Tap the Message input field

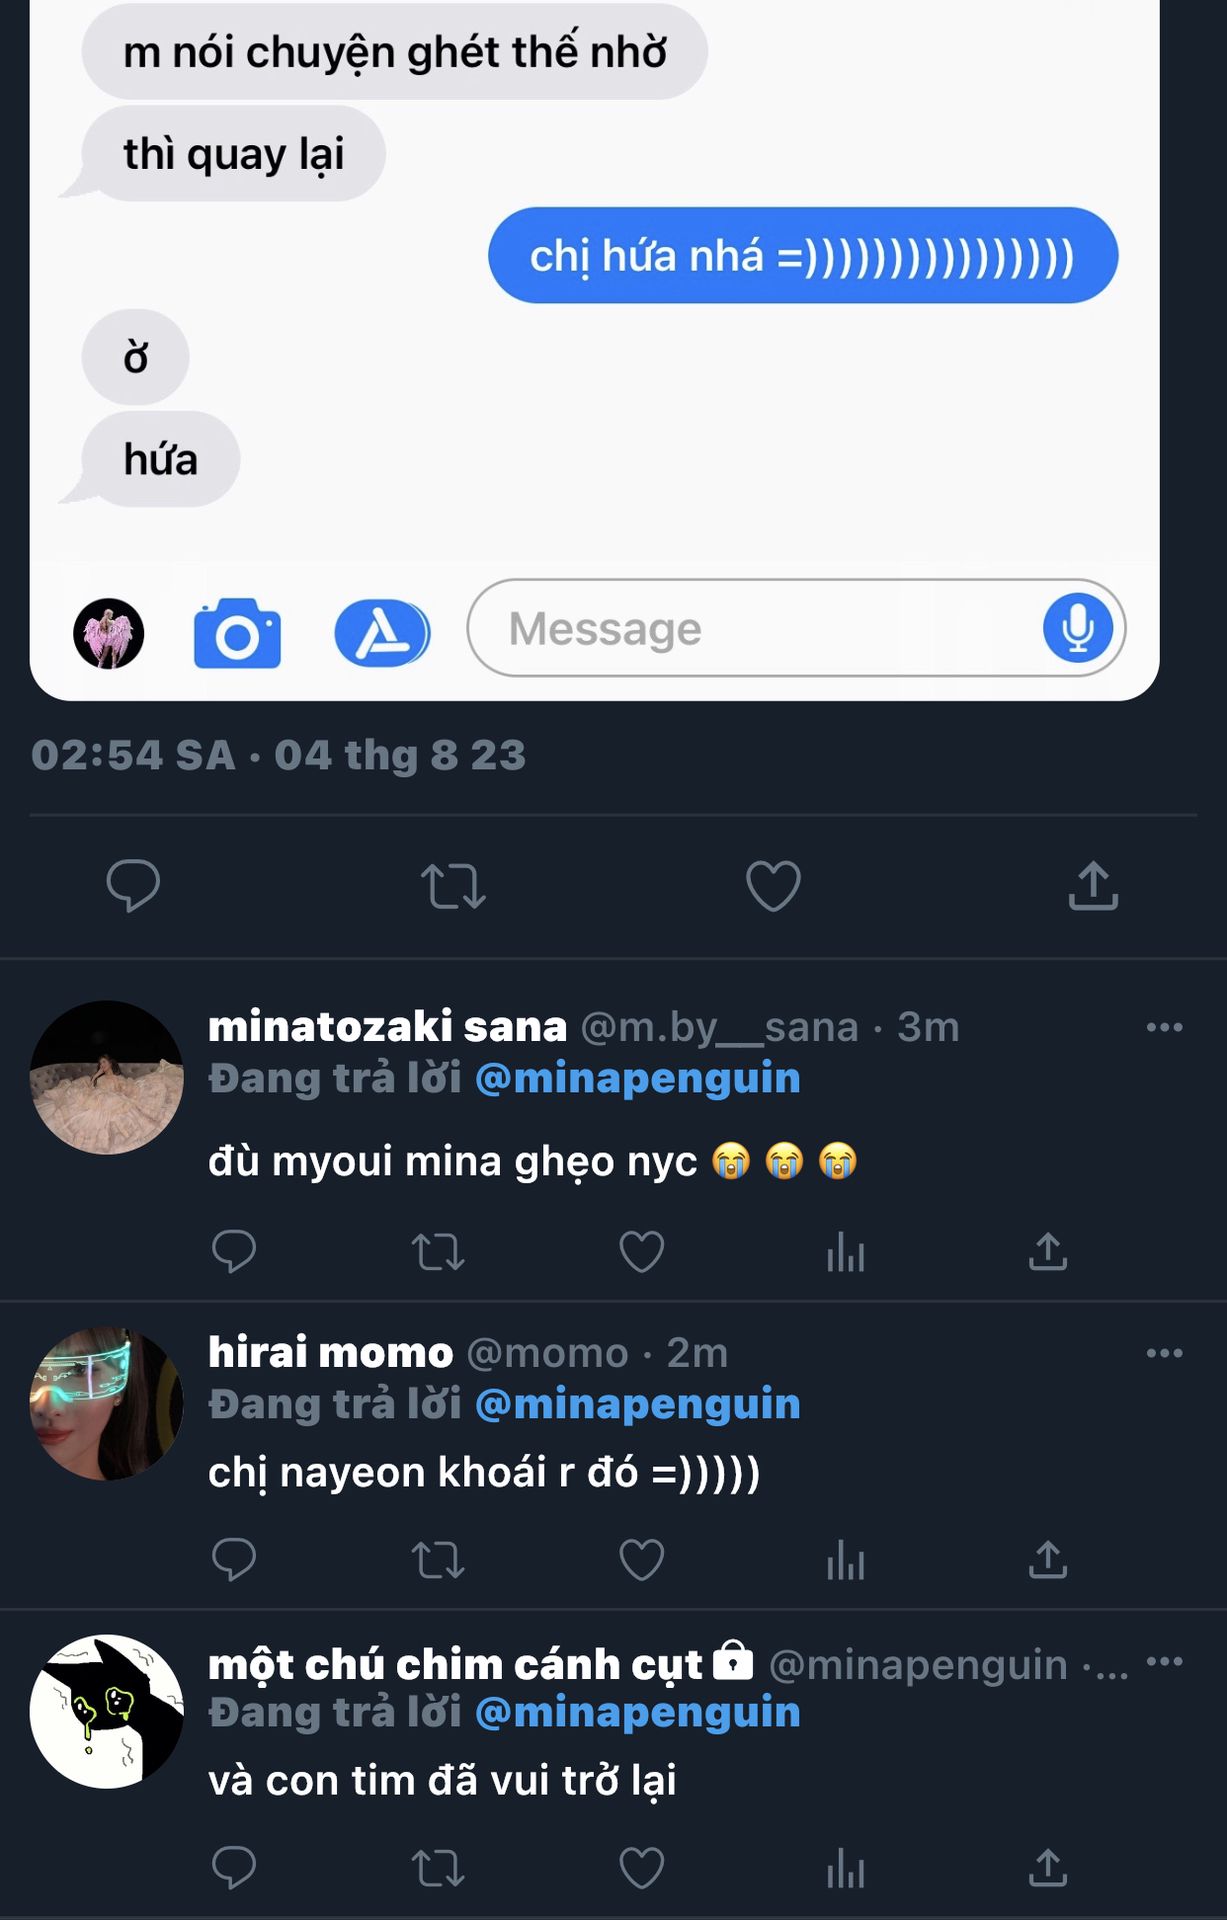point(796,628)
